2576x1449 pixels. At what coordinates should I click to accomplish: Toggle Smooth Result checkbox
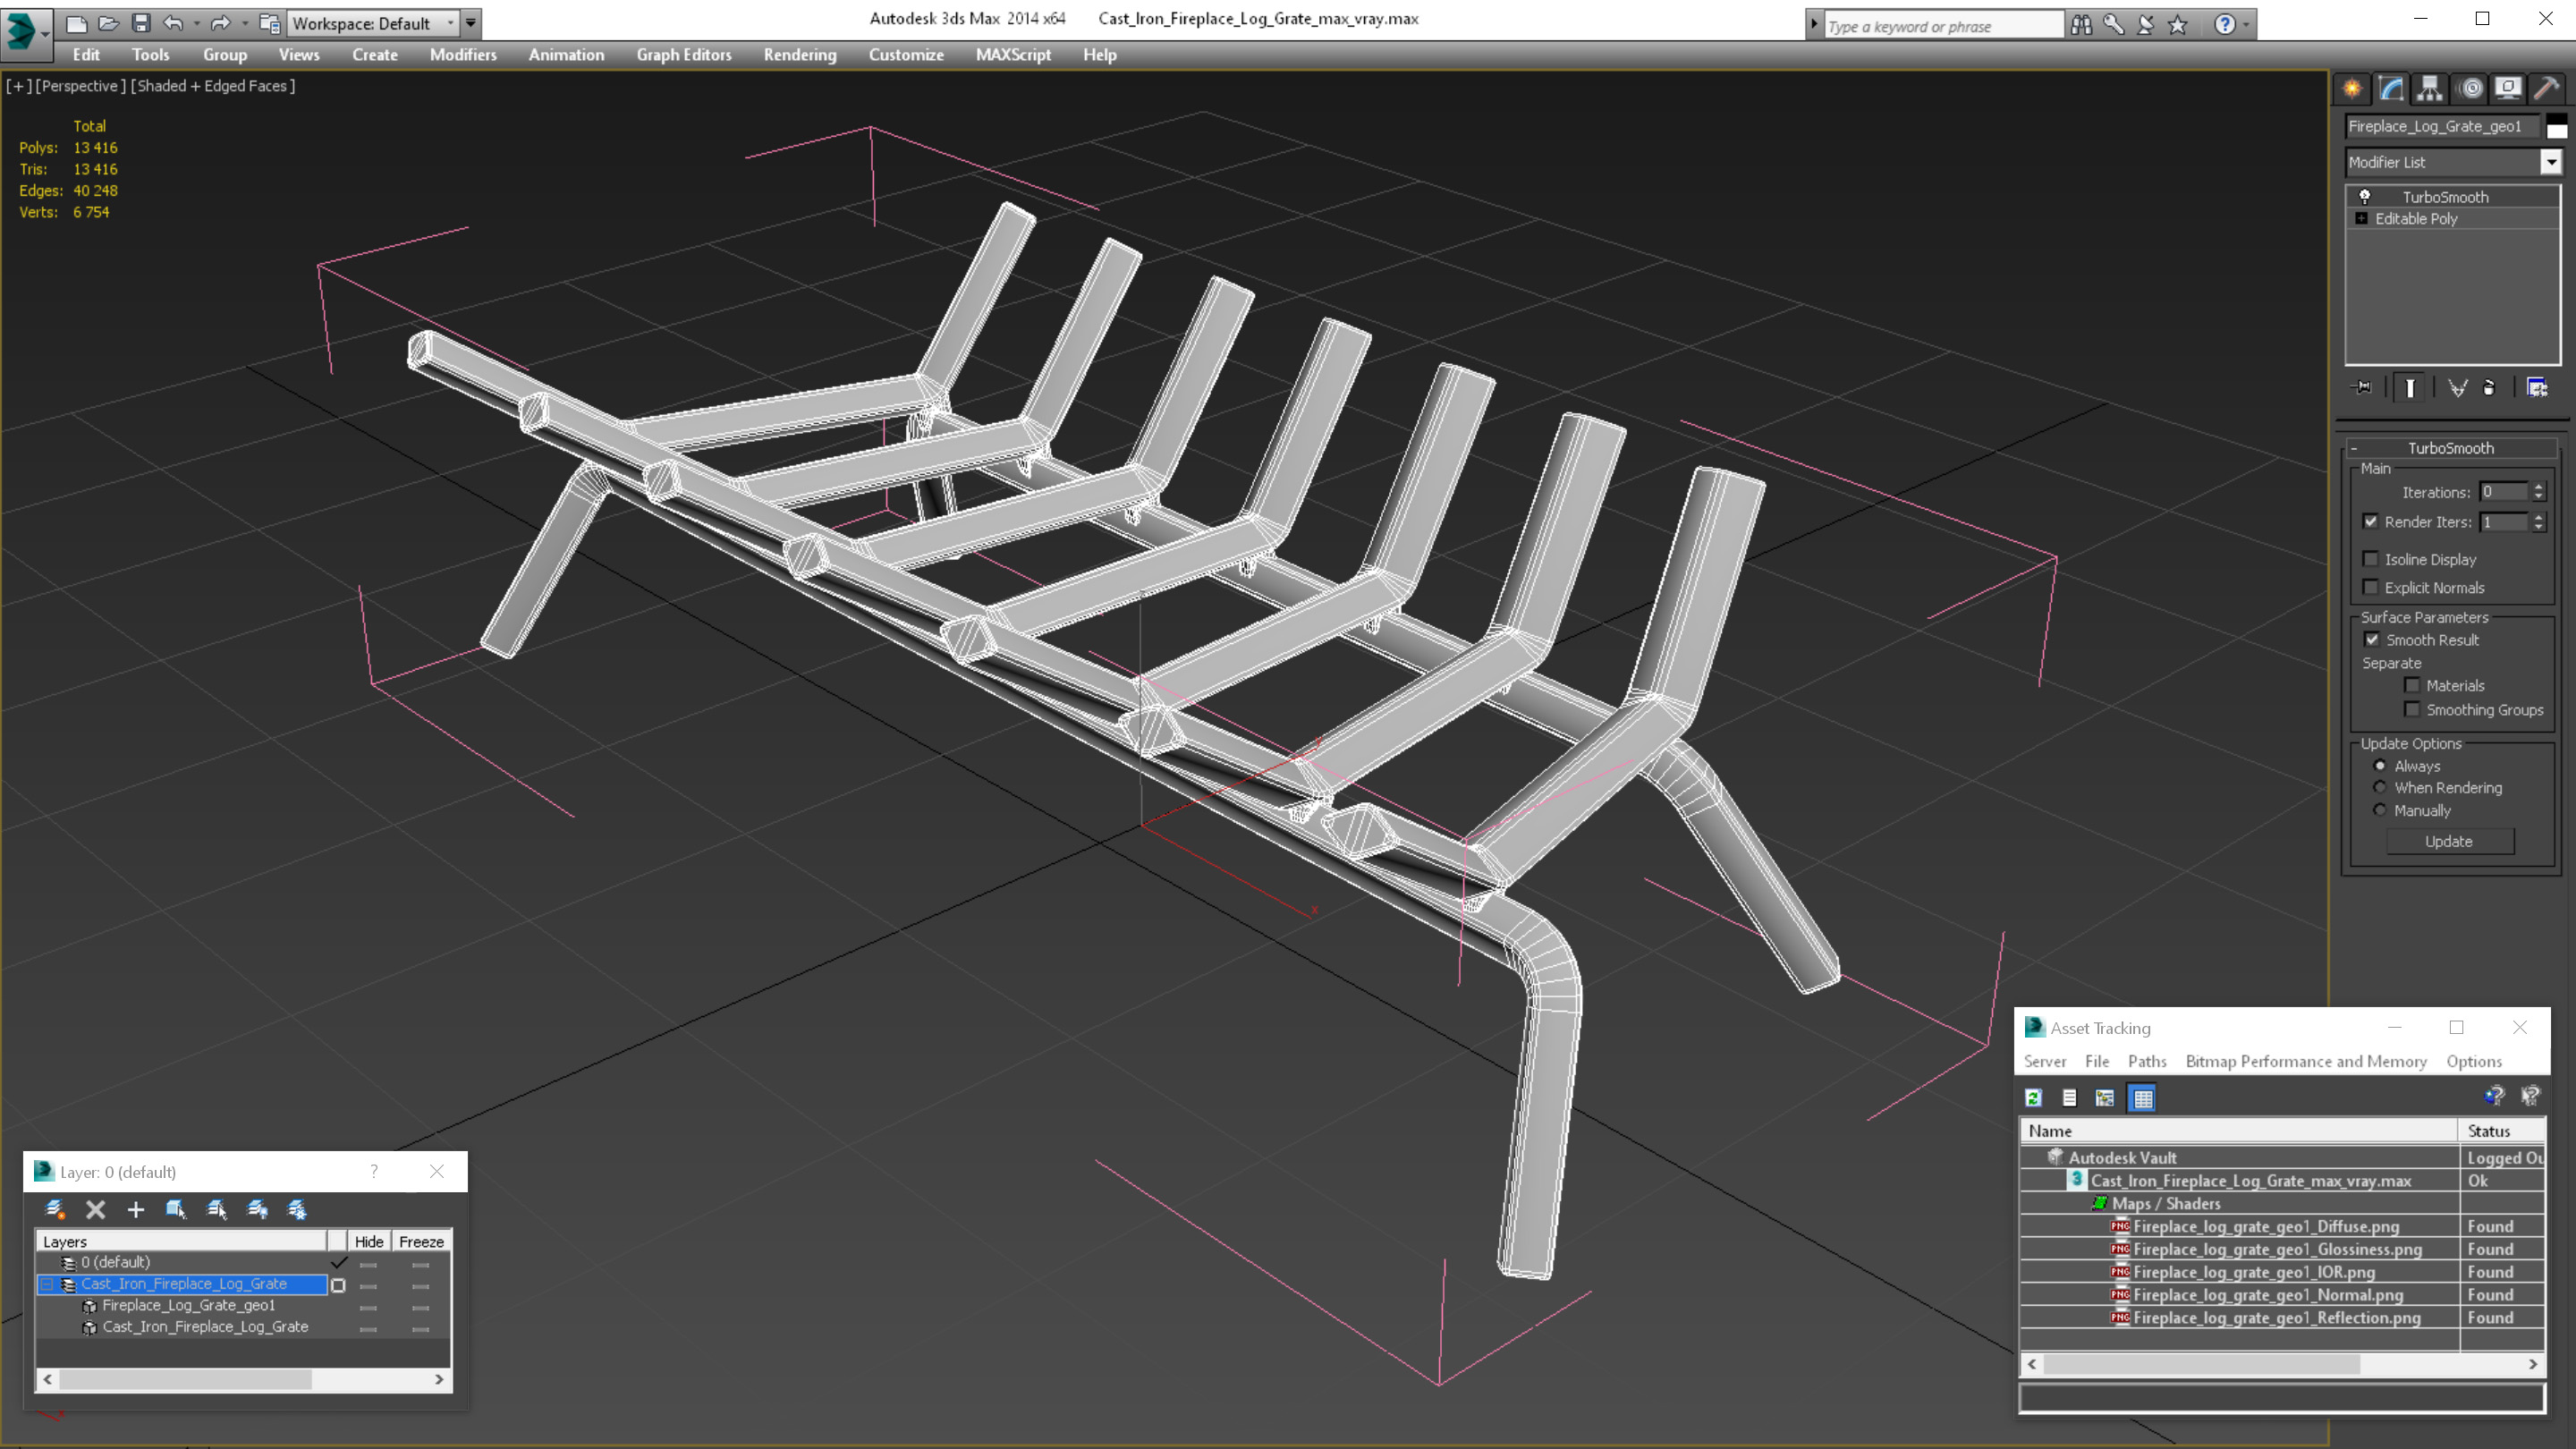pos(2372,640)
